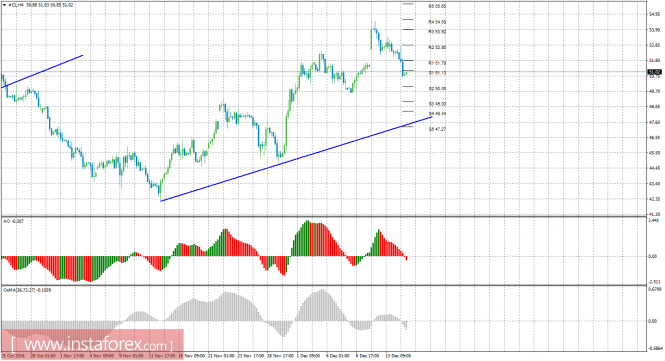Screen dimensions: 665x361
Task: Select the S1 51.13 pivot label
Action: [x=437, y=73]
